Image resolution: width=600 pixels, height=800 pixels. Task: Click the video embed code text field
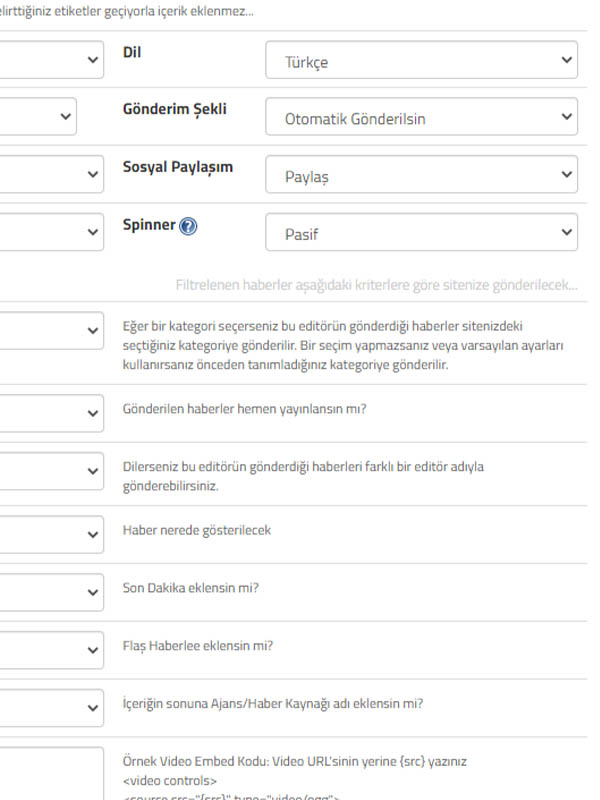[50, 773]
